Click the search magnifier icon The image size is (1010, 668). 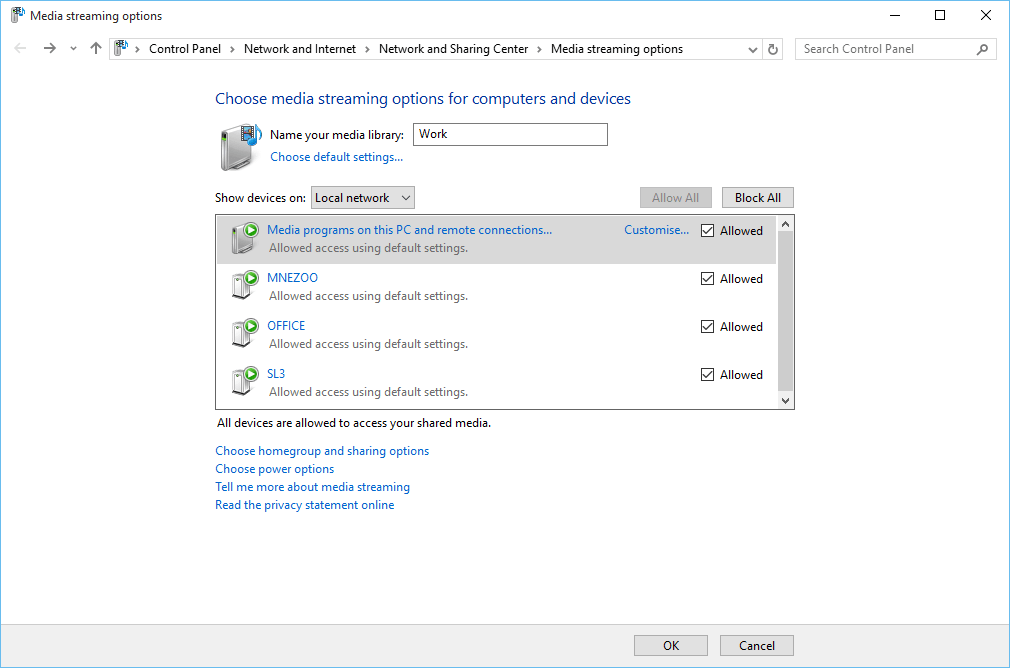point(982,49)
